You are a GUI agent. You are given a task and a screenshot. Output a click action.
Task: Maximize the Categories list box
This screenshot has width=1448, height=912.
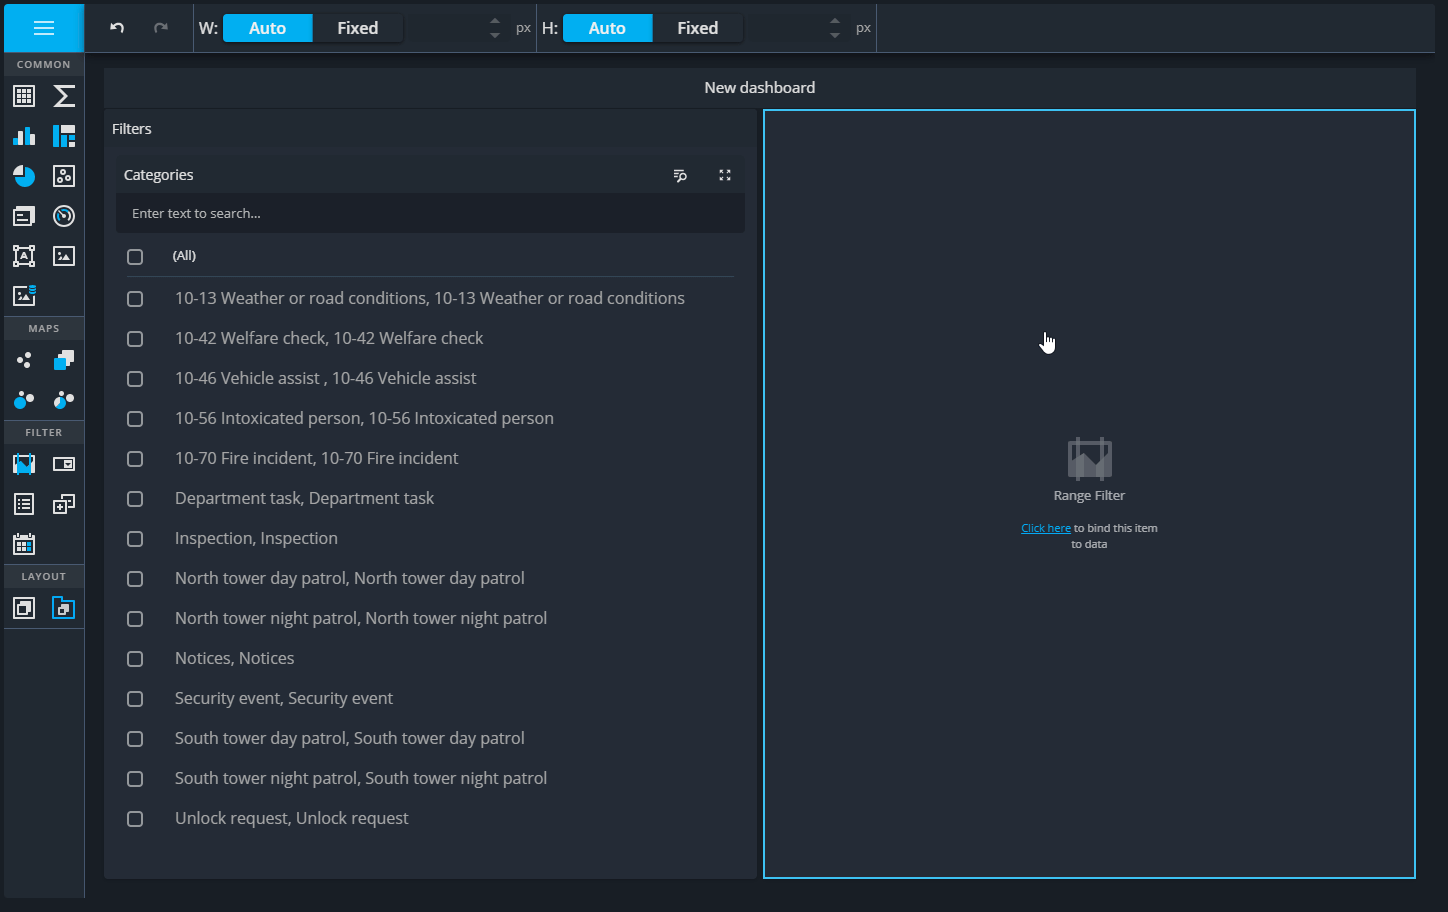coord(725,175)
